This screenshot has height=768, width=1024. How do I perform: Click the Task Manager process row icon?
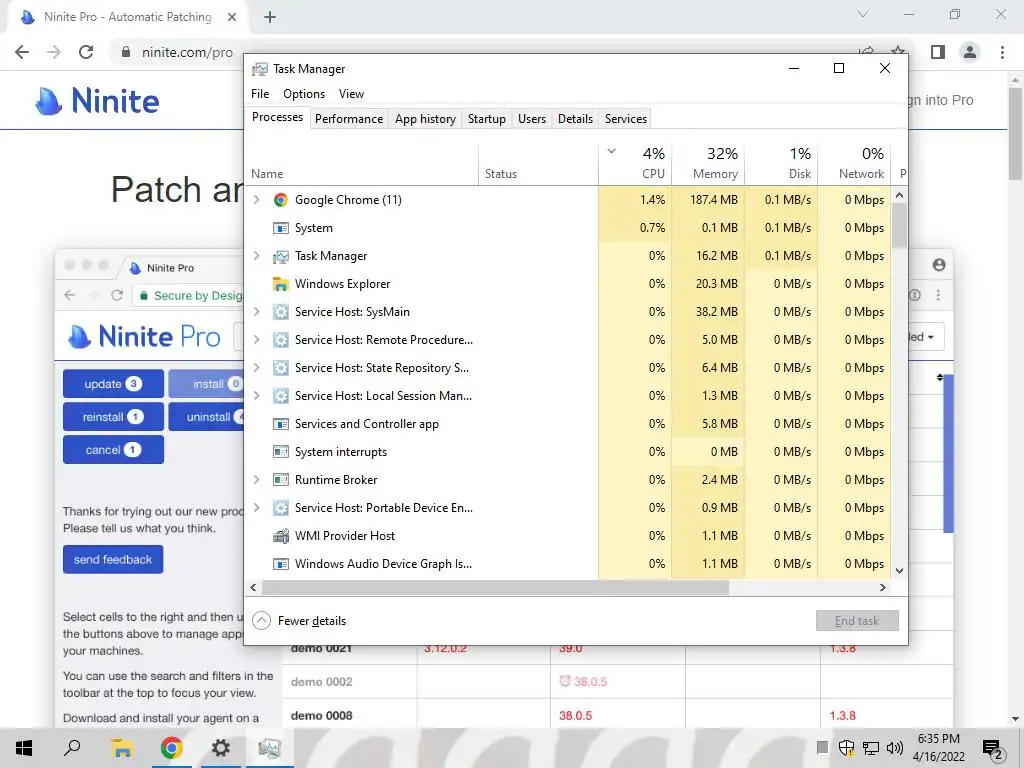tap(281, 256)
